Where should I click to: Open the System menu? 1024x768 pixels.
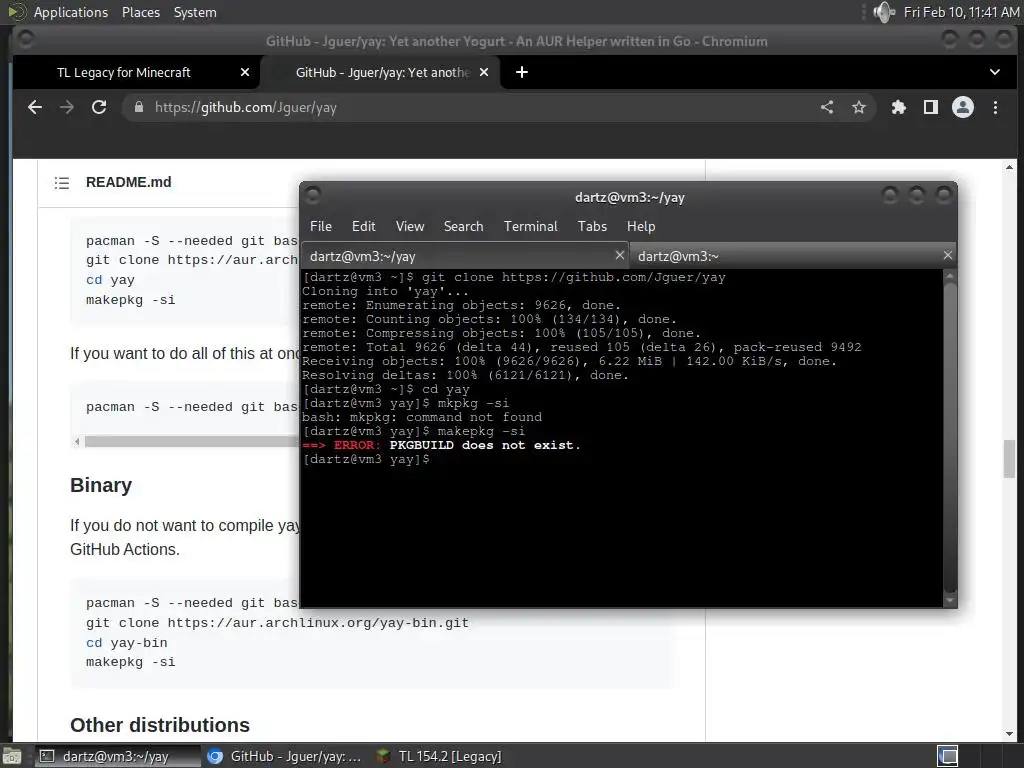[x=195, y=12]
